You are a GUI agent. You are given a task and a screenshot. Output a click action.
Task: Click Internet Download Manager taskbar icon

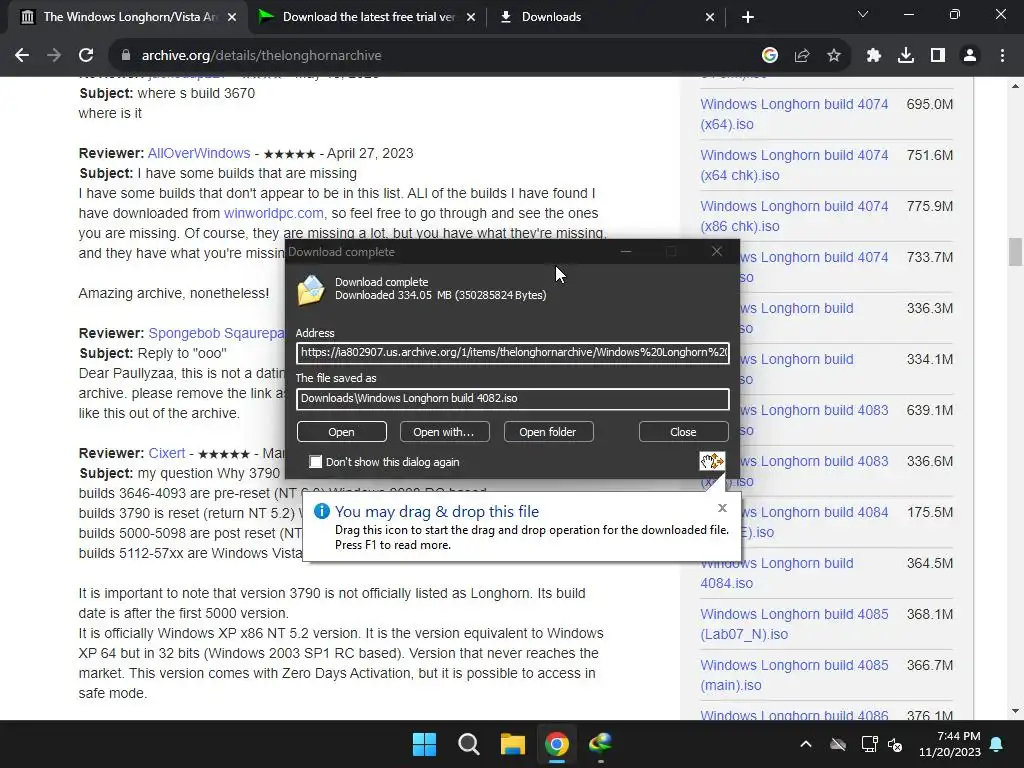pos(601,744)
